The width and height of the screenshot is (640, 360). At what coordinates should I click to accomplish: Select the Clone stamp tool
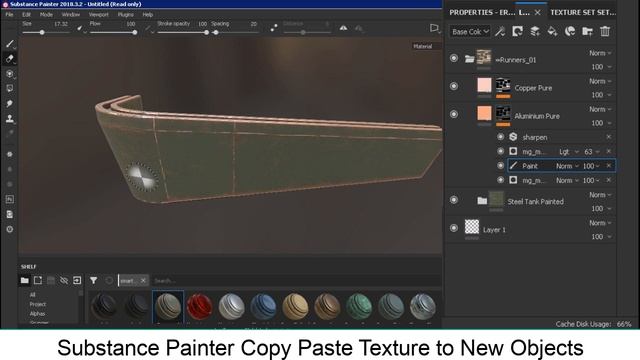10,119
